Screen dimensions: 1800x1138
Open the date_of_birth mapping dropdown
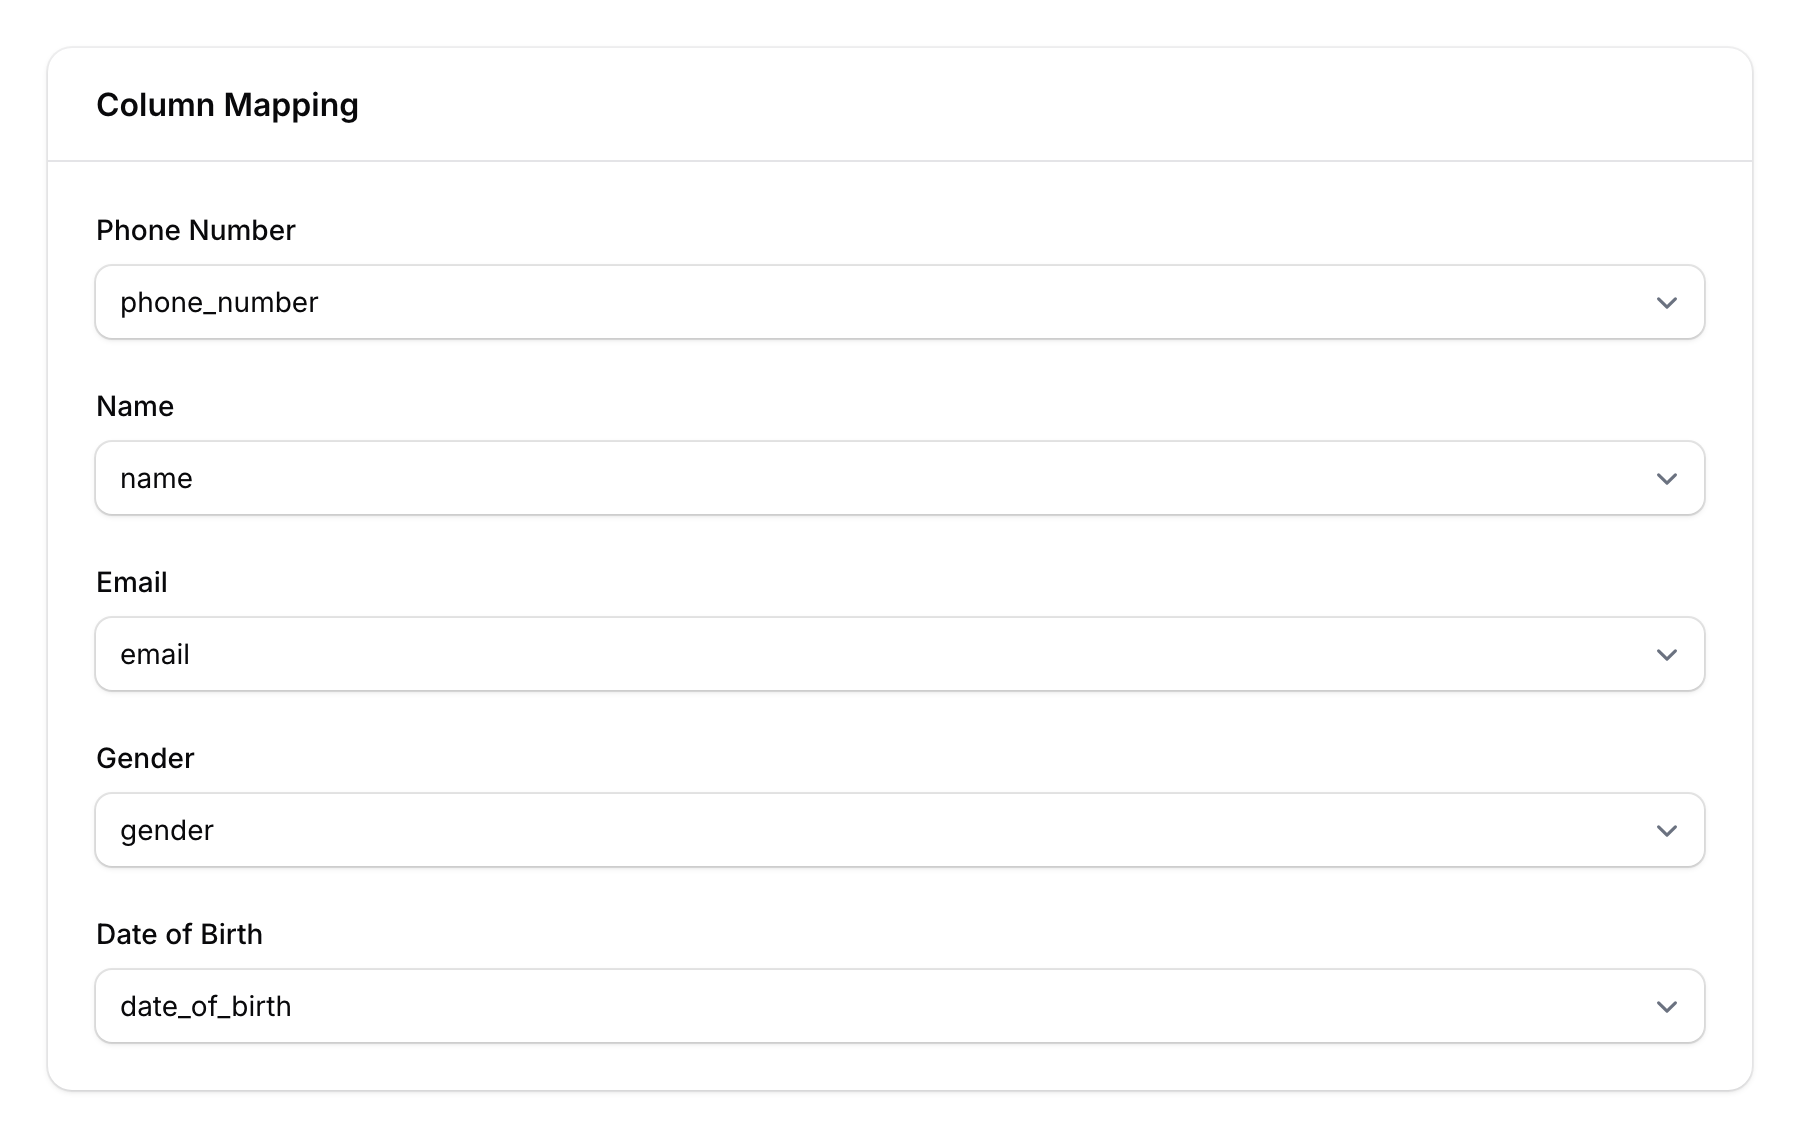900,1006
